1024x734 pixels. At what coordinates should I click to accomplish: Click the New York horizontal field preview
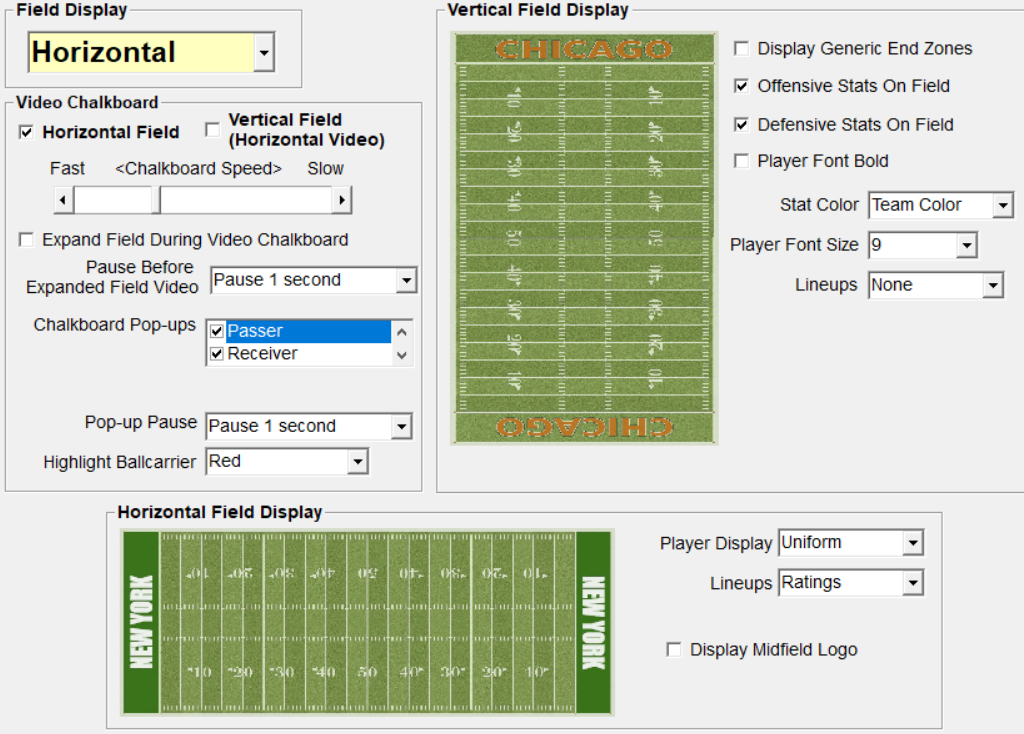(x=366, y=623)
